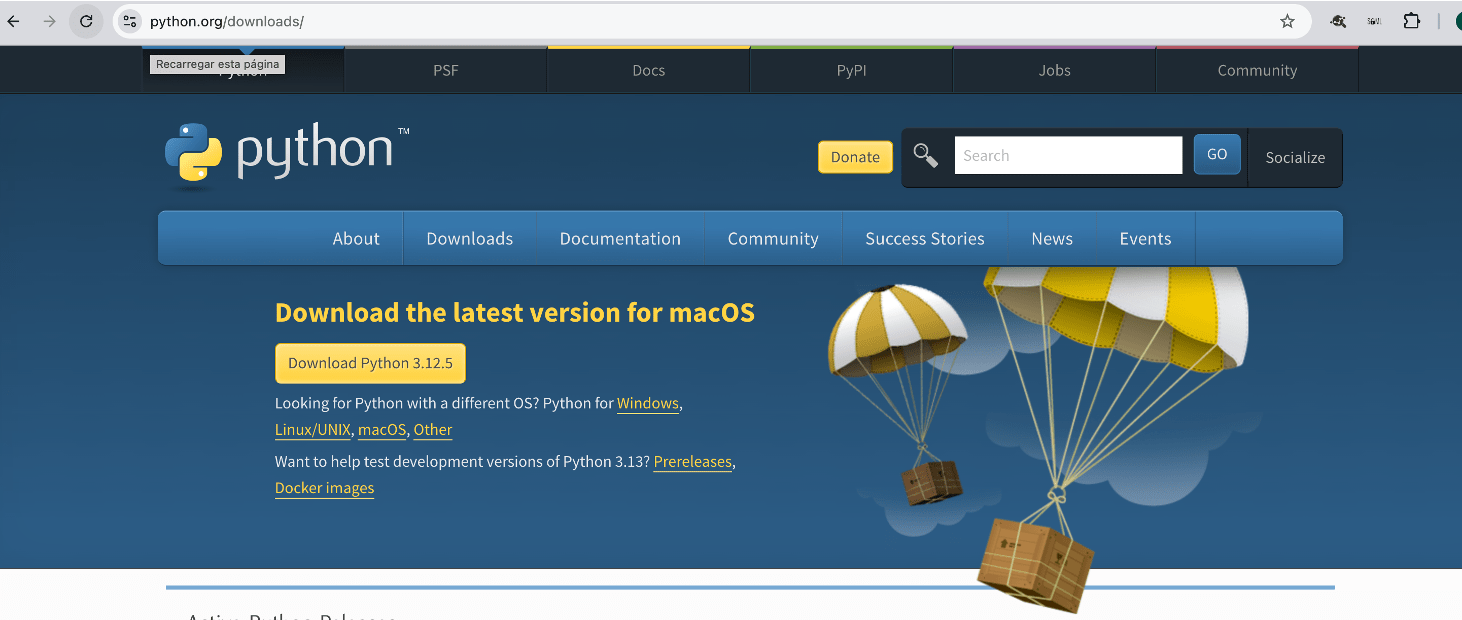The image size is (1462, 620).
Task: Open the News navigation menu
Action: pyautogui.click(x=1052, y=238)
